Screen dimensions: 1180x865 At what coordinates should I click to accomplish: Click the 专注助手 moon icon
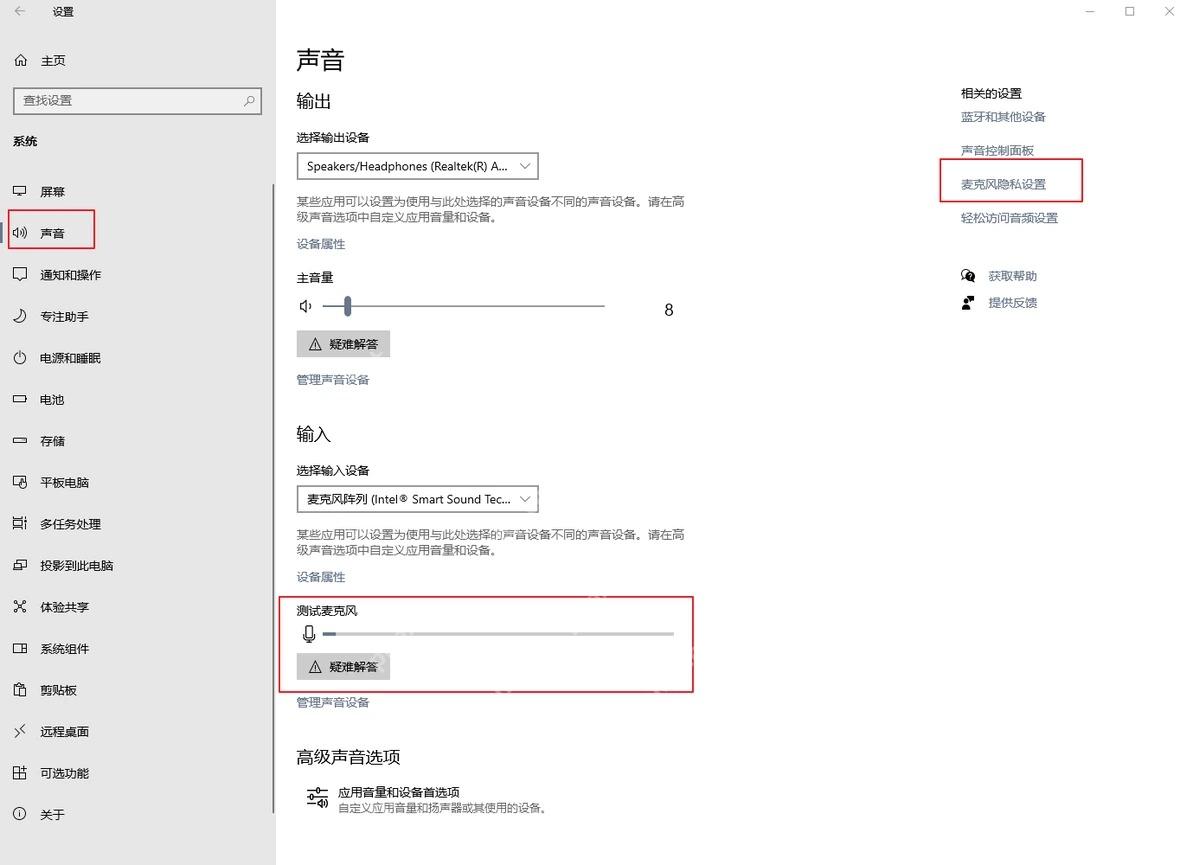20,316
